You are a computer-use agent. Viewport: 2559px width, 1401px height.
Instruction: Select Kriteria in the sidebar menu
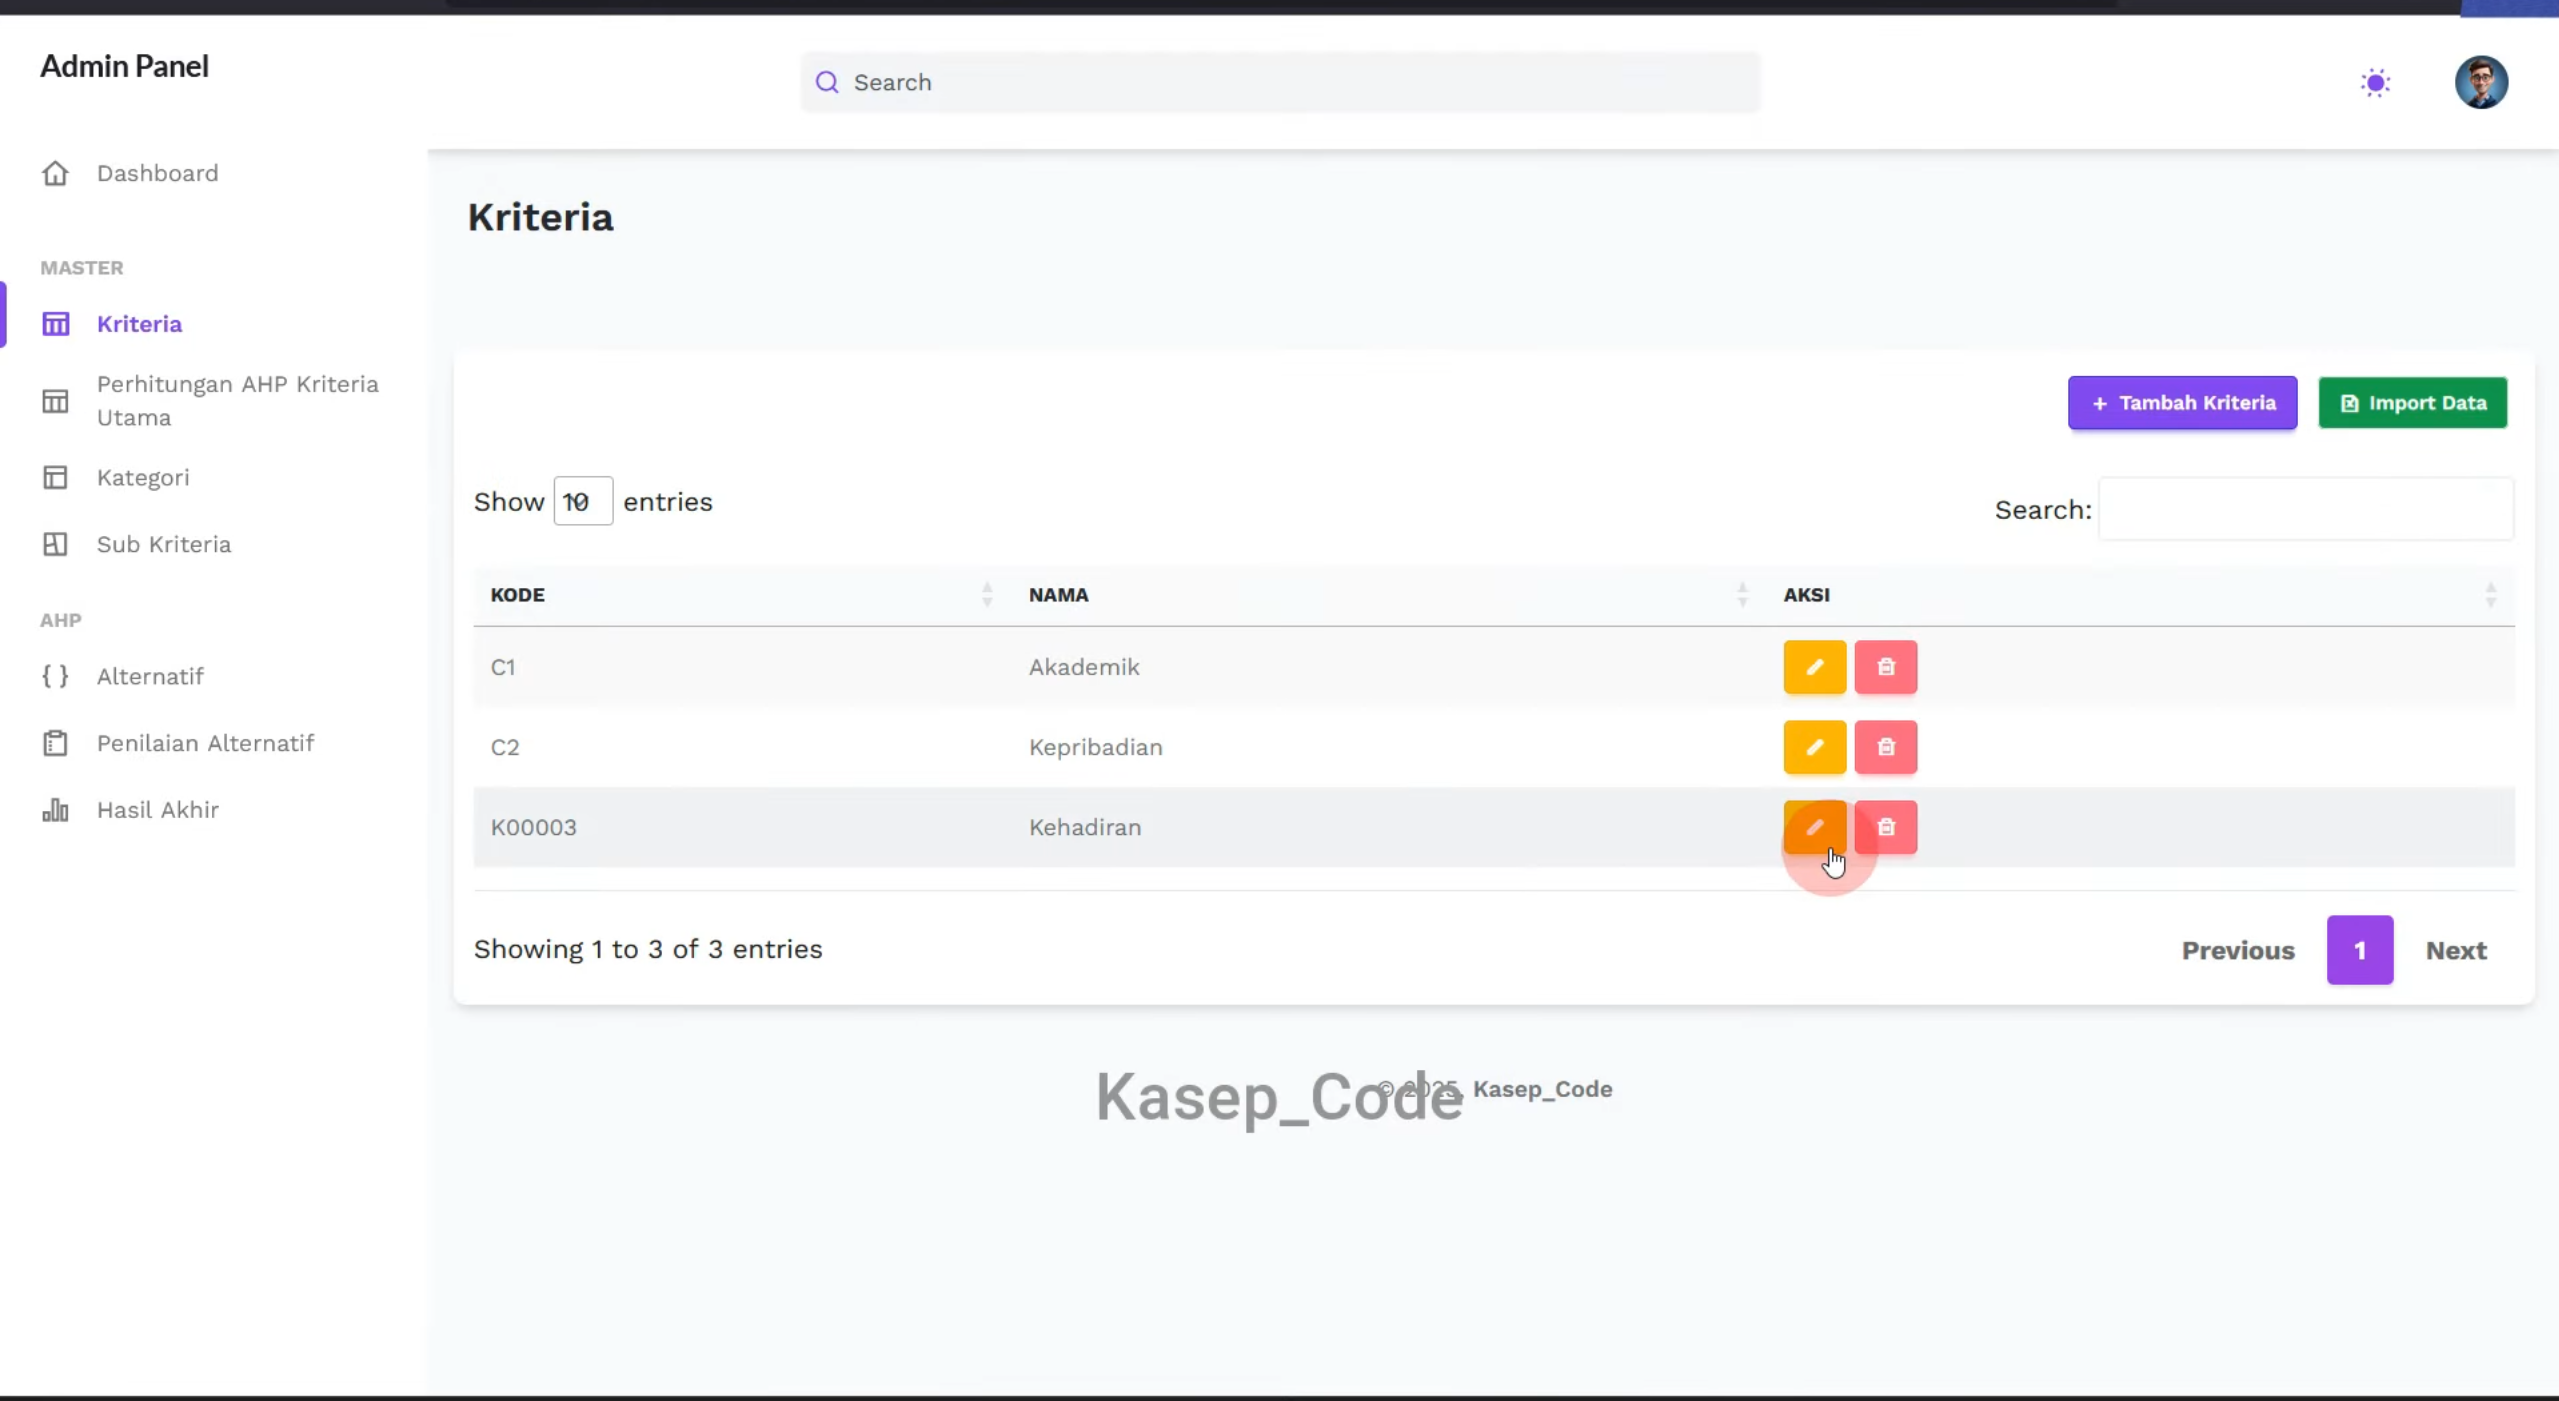tap(139, 324)
